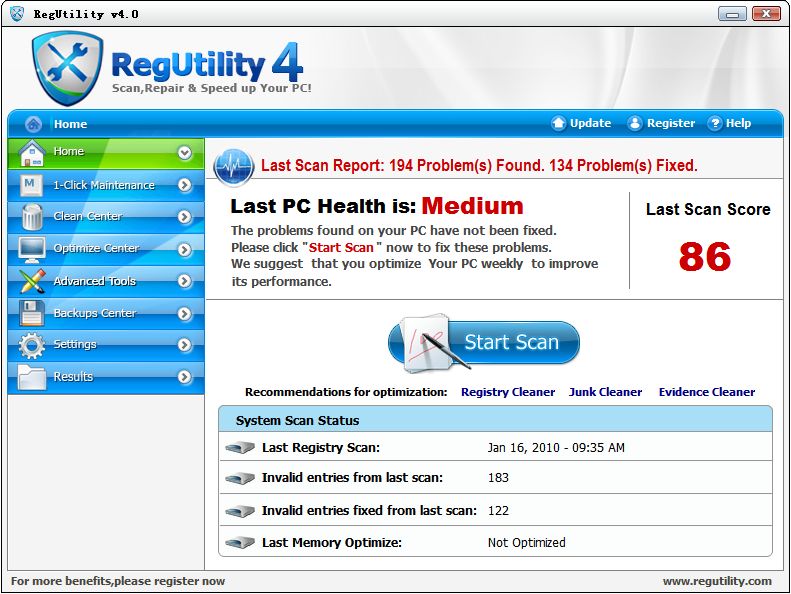Click the Home breadcrumb text in blue bar

click(x=71, y=124)
